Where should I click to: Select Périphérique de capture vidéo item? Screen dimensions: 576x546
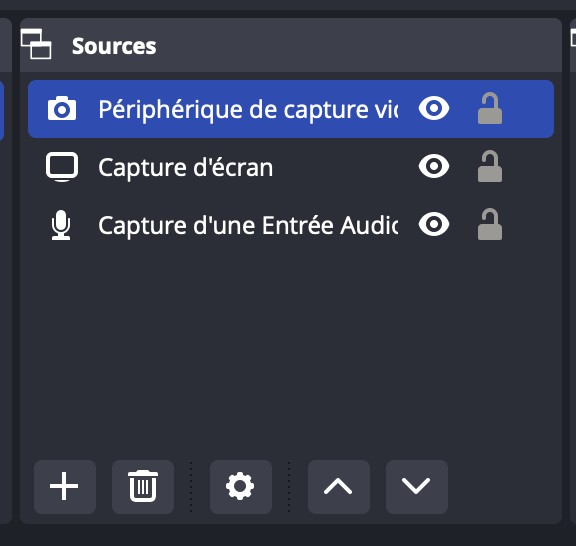[x=291, y=109]
